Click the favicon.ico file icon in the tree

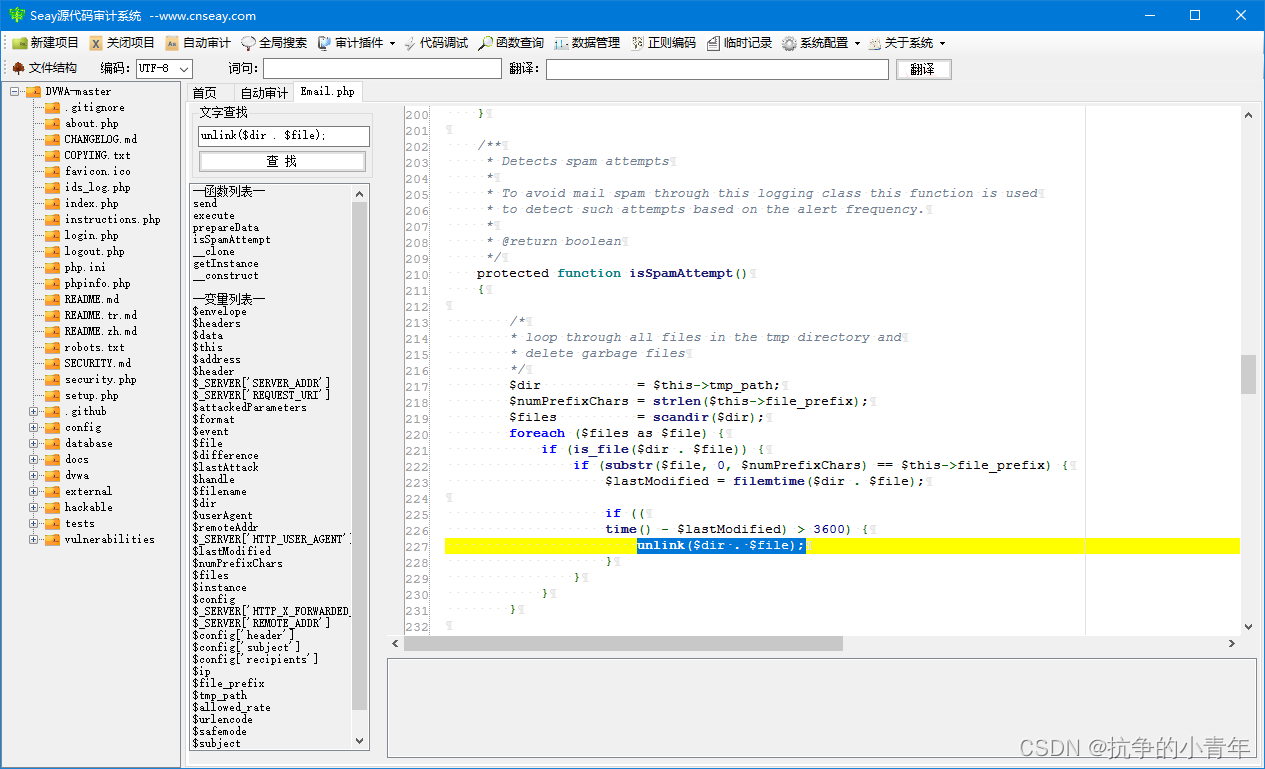coord(52,172)
